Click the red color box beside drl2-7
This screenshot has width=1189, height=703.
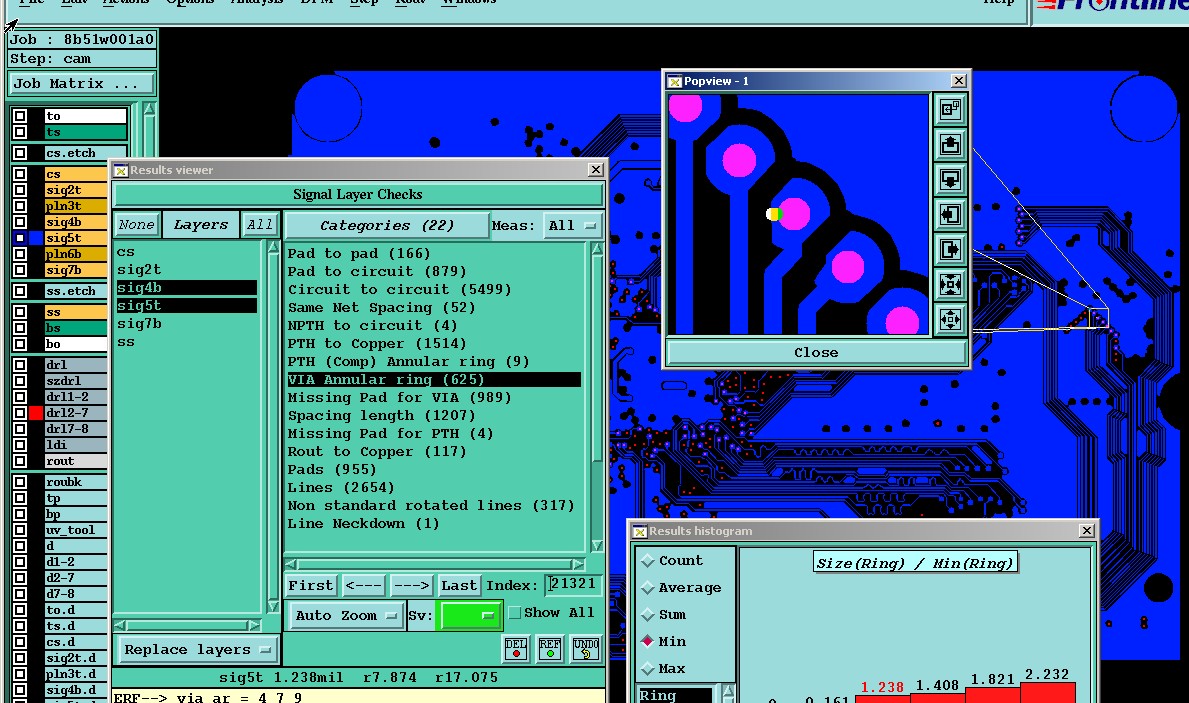click(x=36, y=413)
